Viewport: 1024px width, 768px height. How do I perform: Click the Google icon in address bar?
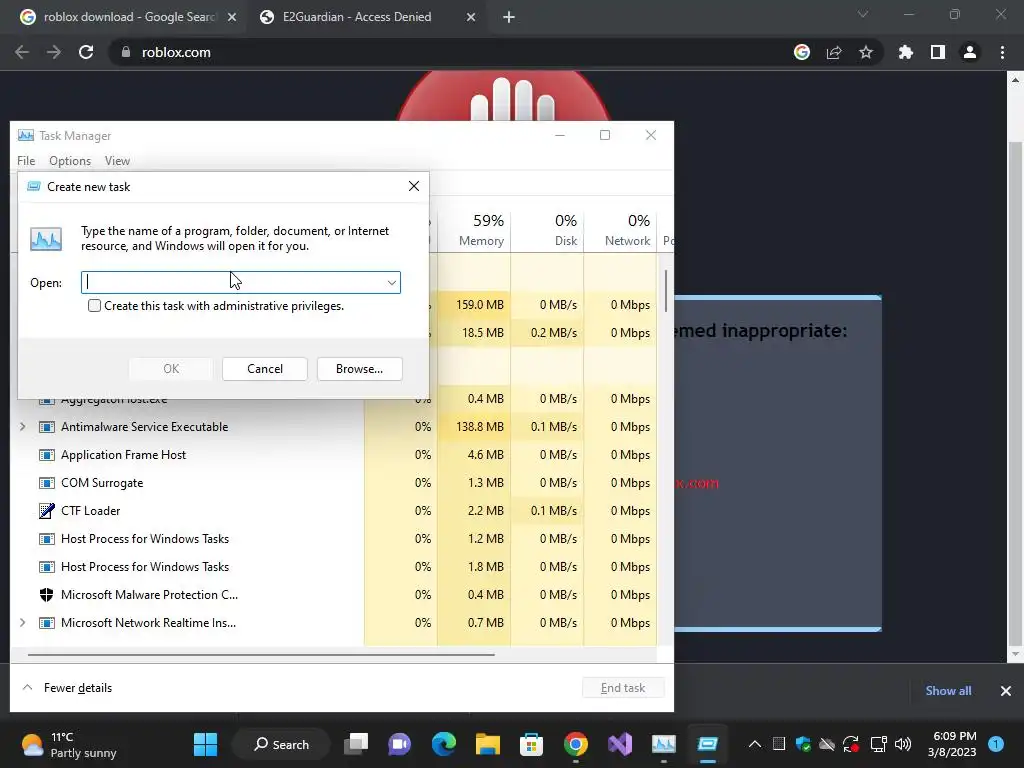click(802, 52)
